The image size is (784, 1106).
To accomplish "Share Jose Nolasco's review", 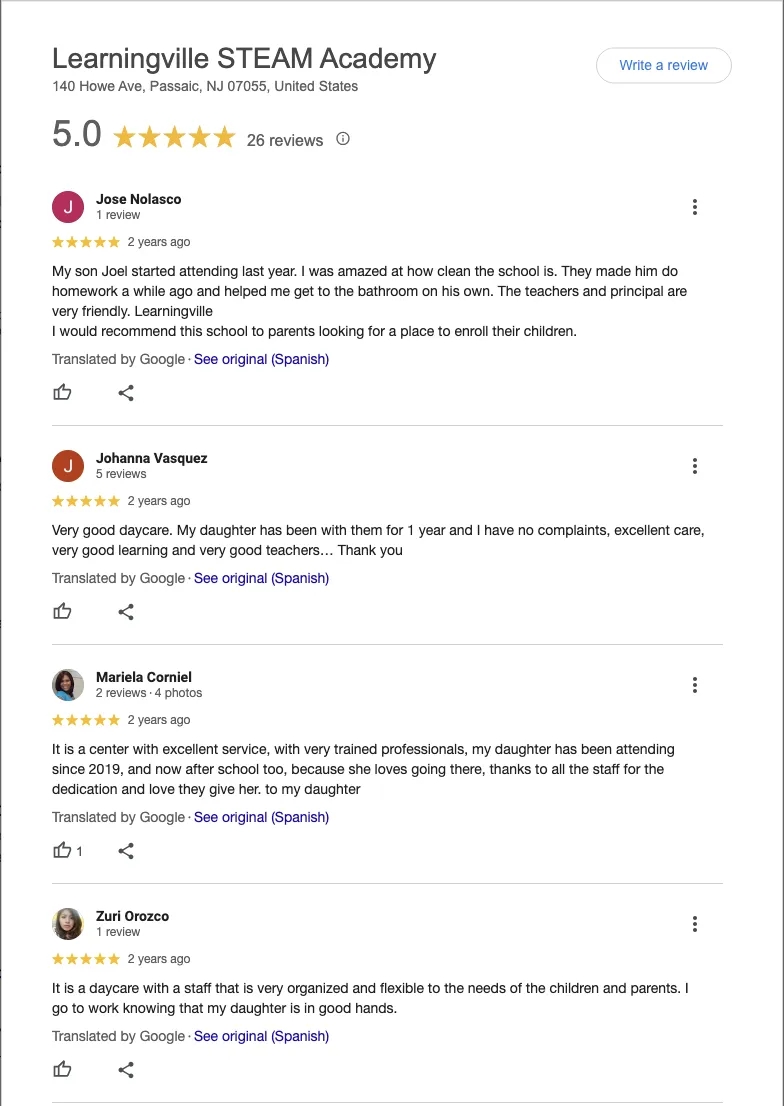I will (126, 393).
